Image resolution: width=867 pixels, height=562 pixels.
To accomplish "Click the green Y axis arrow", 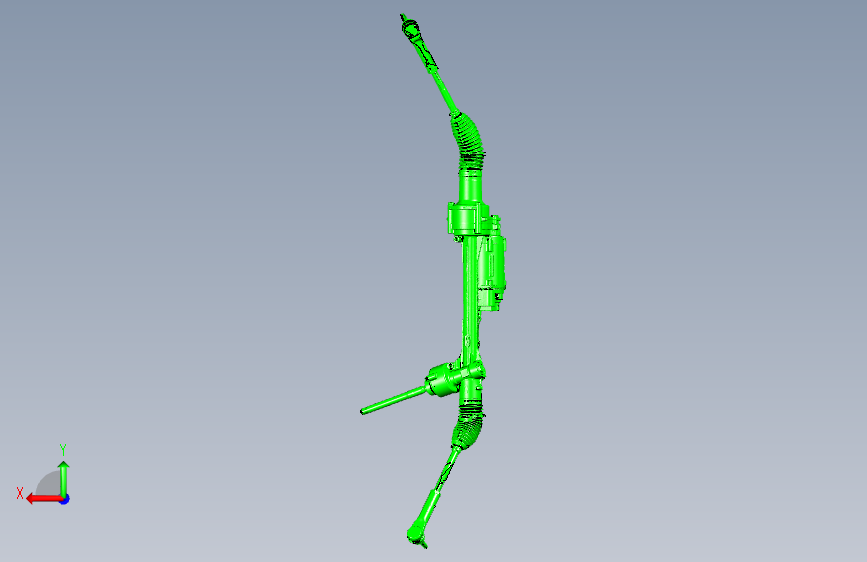I will (x=64, y=478).
